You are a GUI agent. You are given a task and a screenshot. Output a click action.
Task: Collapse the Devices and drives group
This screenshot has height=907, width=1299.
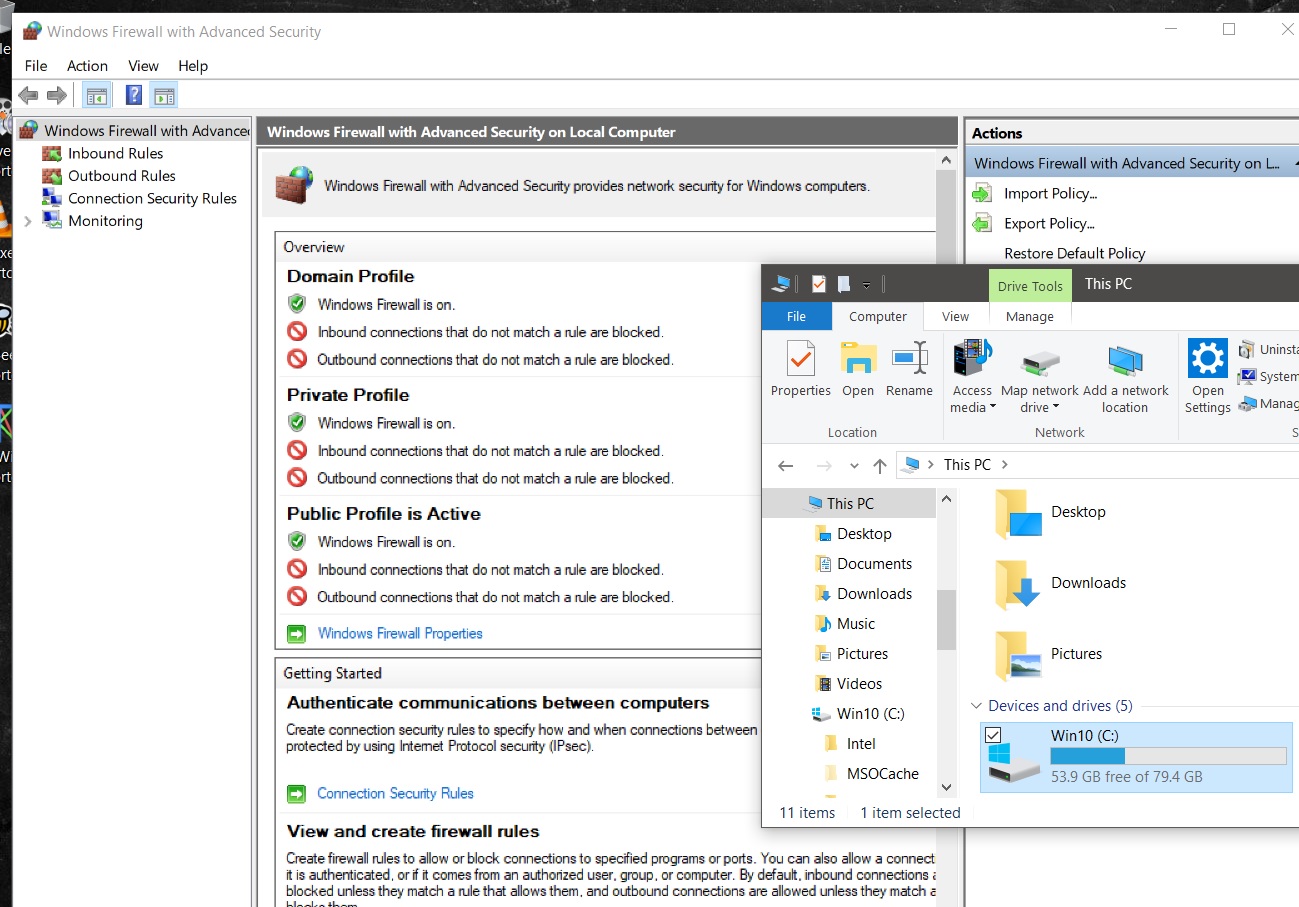tap(977, 706)
